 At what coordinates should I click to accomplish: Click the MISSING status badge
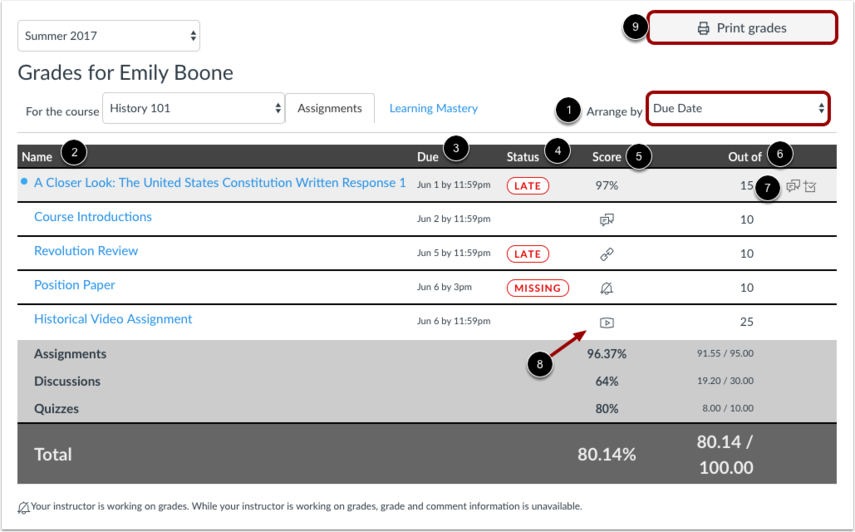coord(537,288)
